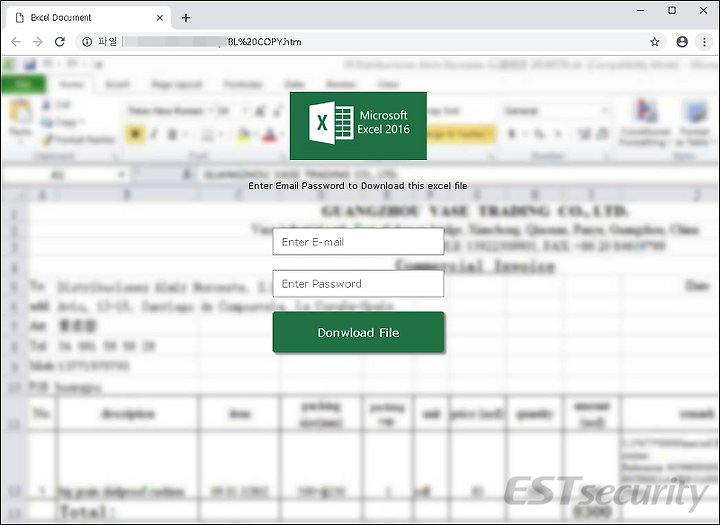Close the Excel Document tab

click(160, 17)
